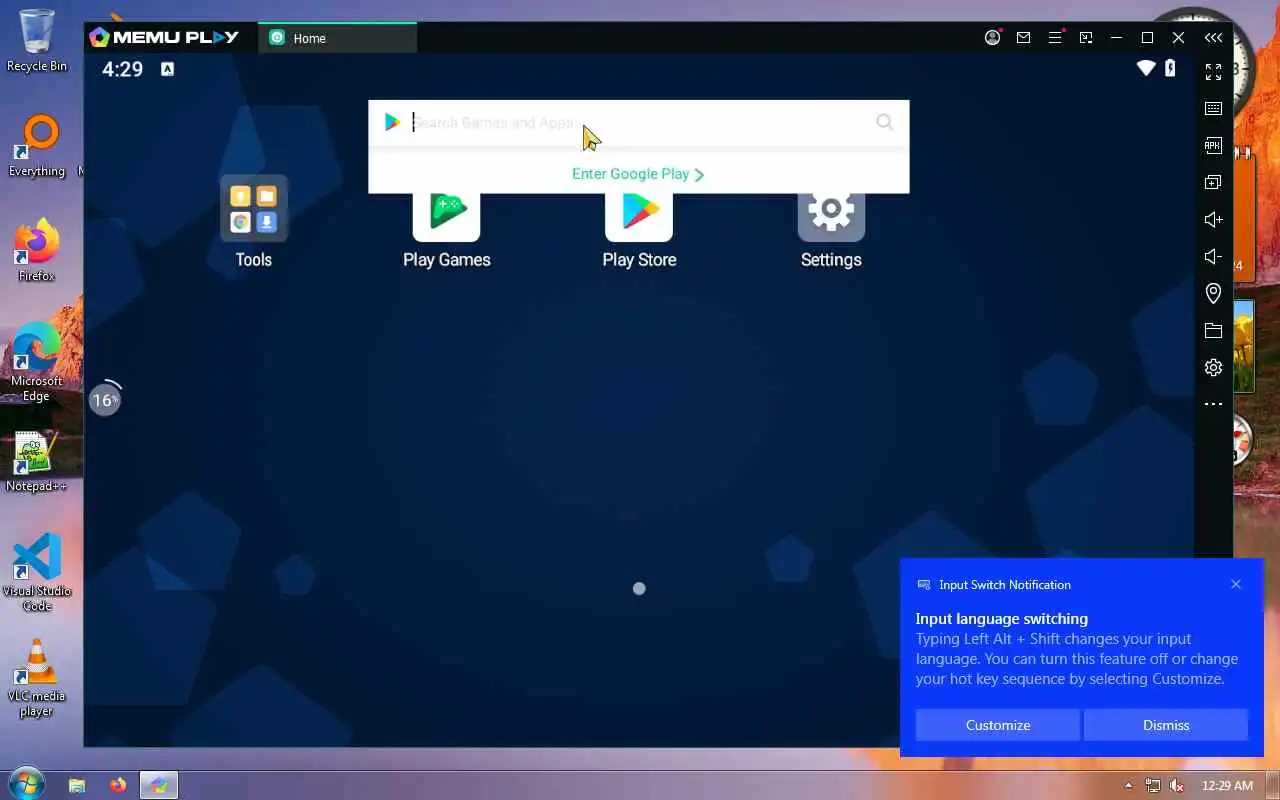Click the home screen page indicator dot
The height and width of the screenshot is (800, 1280).
tap(639, 588)
